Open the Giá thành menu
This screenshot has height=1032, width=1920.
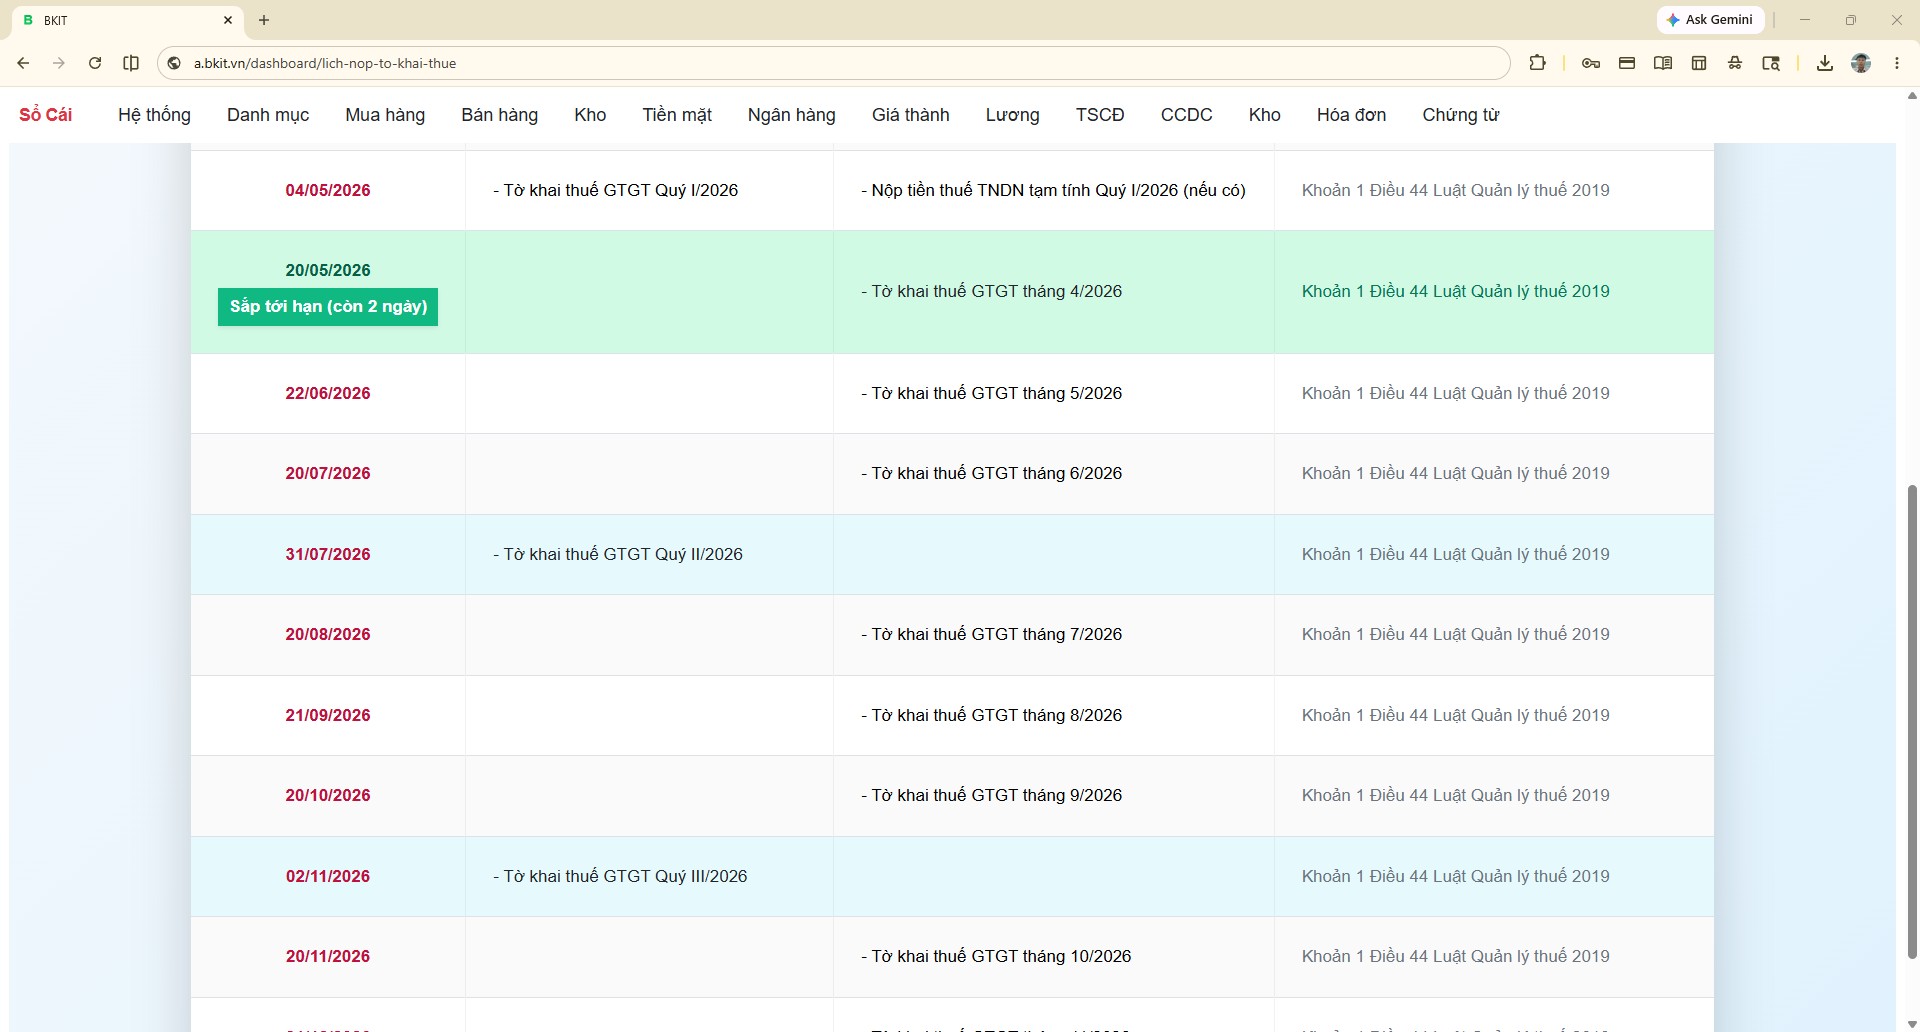click(x=910, y=115)
